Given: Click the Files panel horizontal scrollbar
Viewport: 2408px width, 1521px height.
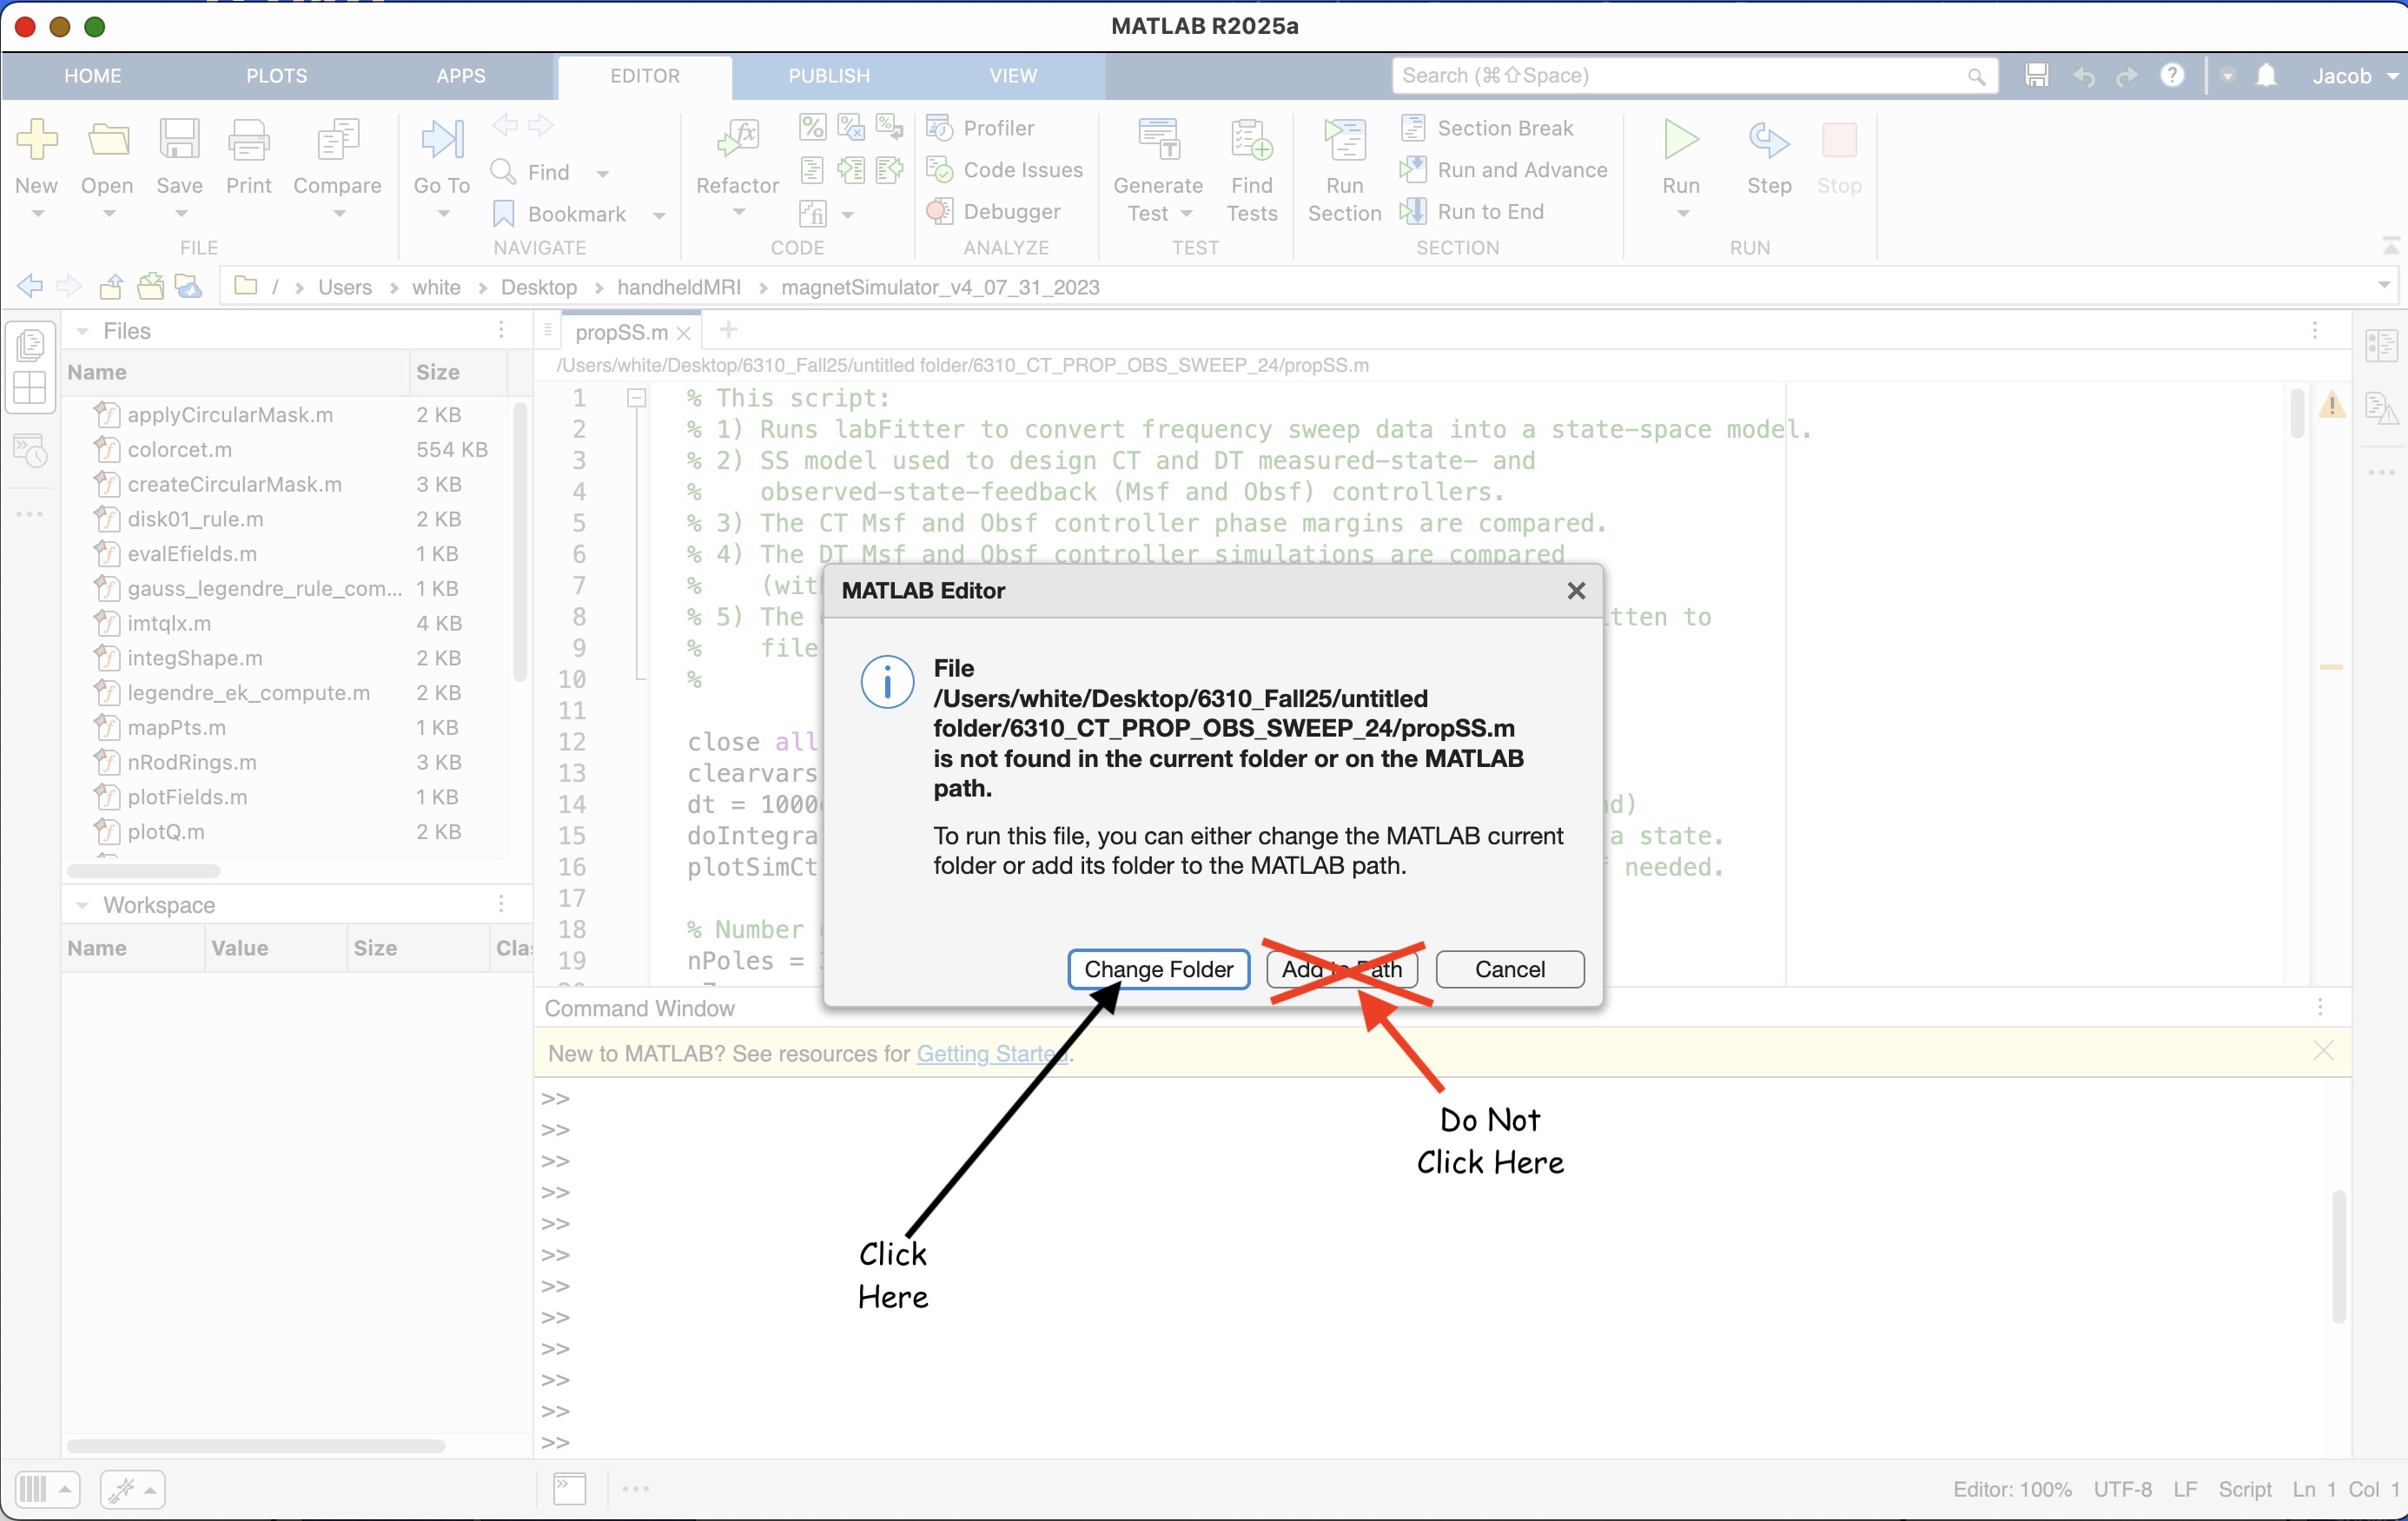Looking at the screenshot, I should (x=143, y=871).
